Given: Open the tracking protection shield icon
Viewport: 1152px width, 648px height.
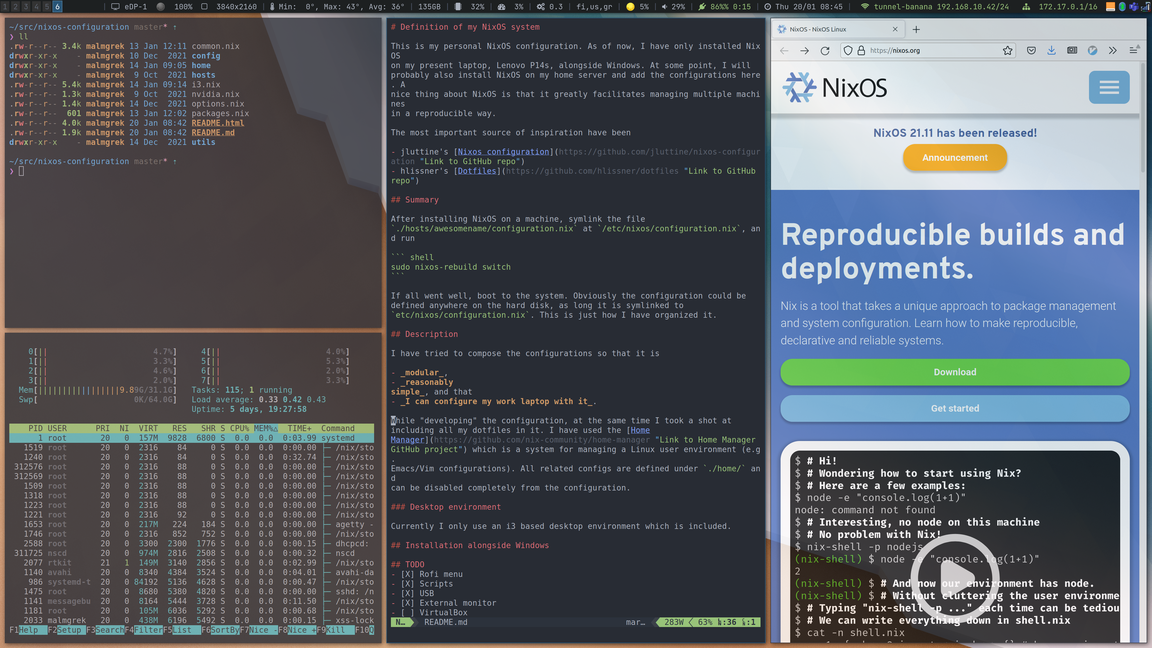Looking at the screenshot, I should click(x=848, y=51).
